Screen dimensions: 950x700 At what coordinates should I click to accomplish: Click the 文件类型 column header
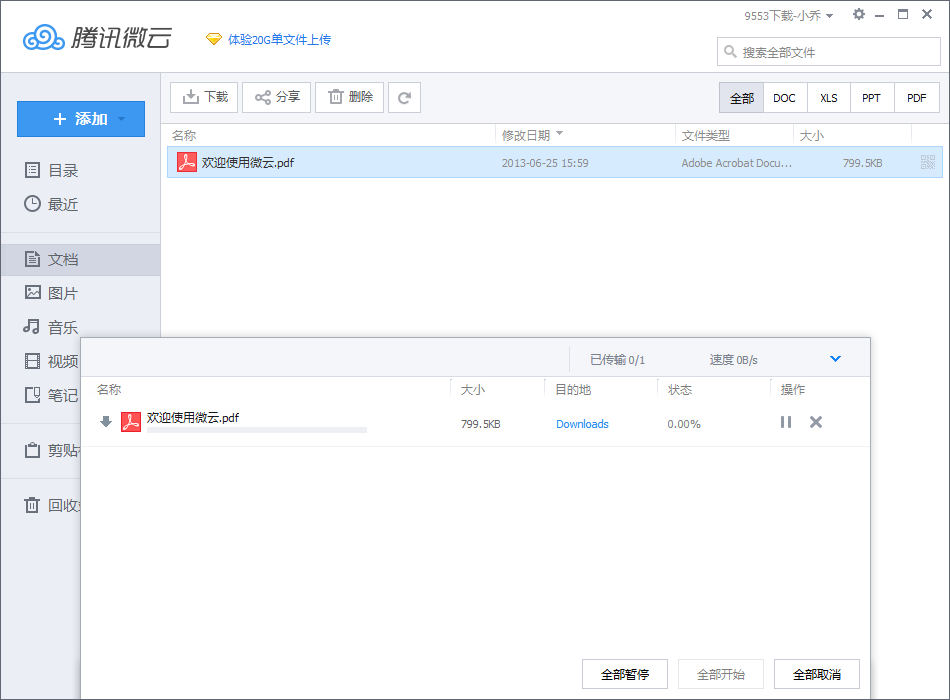click(x=706, y=135)
